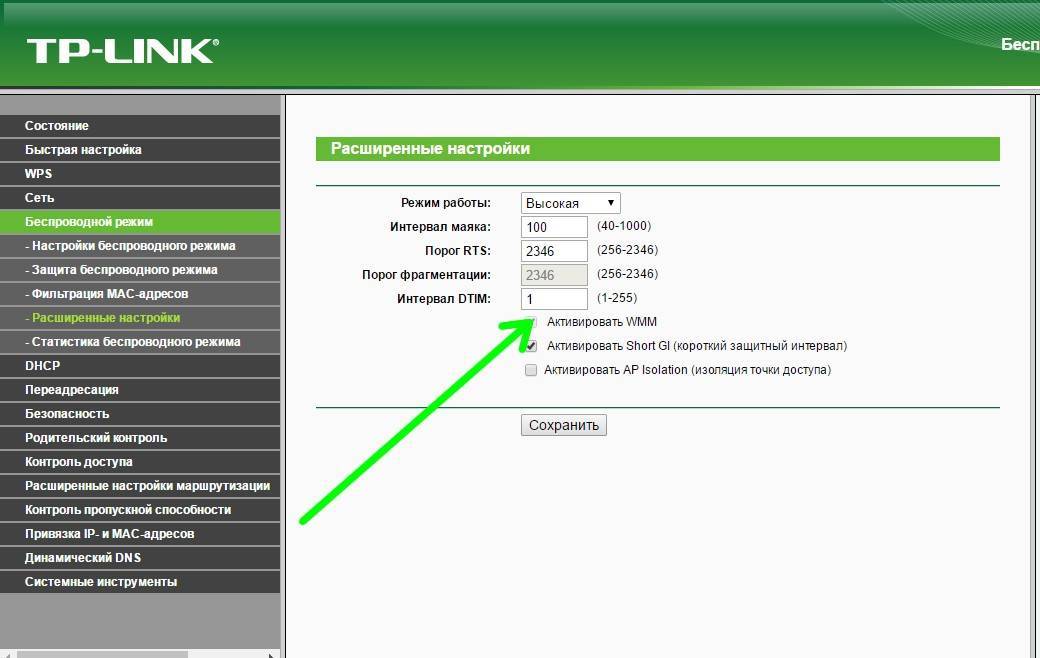Click the Сохранить button
Viewport: 1040px width, 658px height.
(x=563, y=425)
